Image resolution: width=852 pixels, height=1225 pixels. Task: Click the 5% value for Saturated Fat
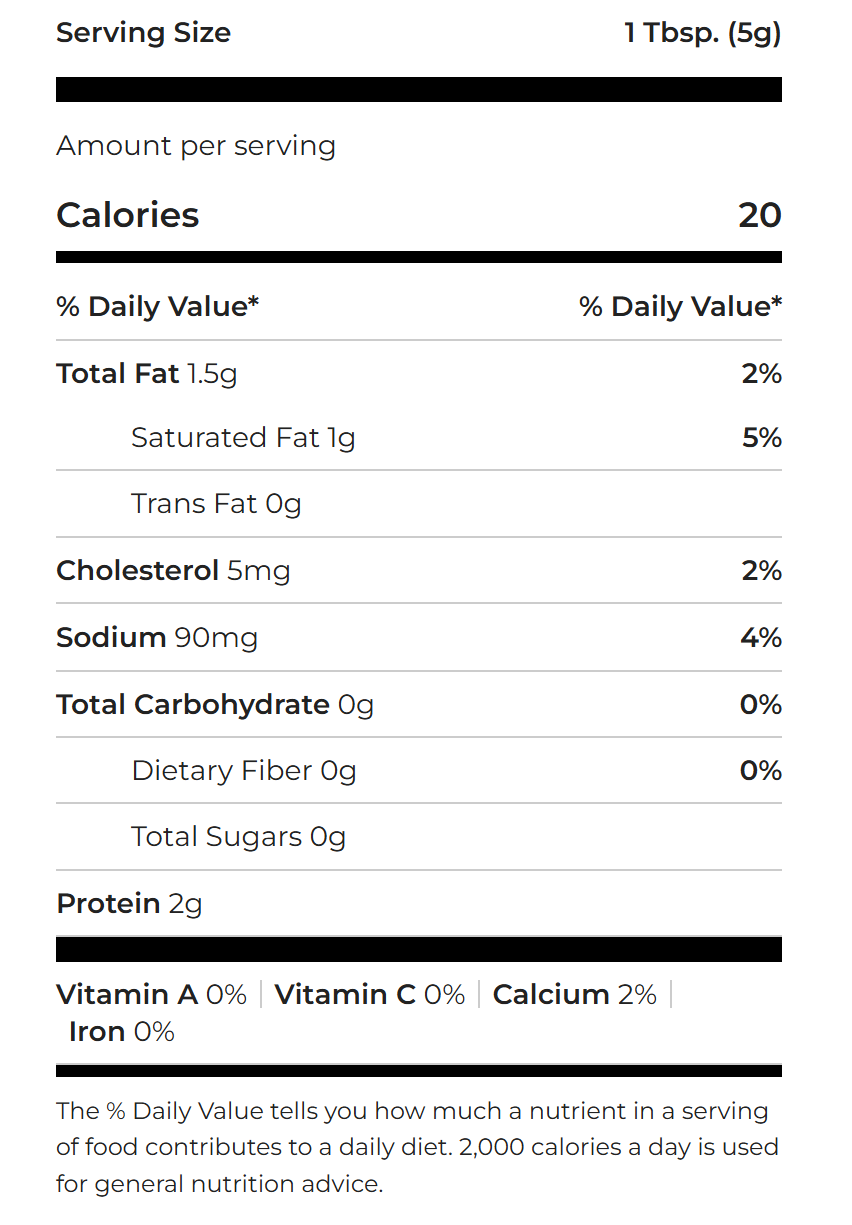click(x=761, y=438)
